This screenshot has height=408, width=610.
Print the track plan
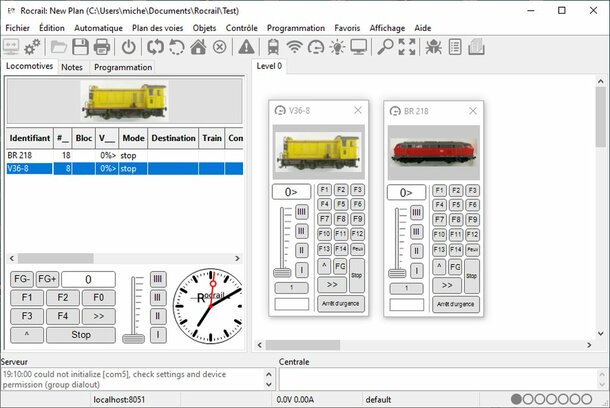tap(102, 47)
